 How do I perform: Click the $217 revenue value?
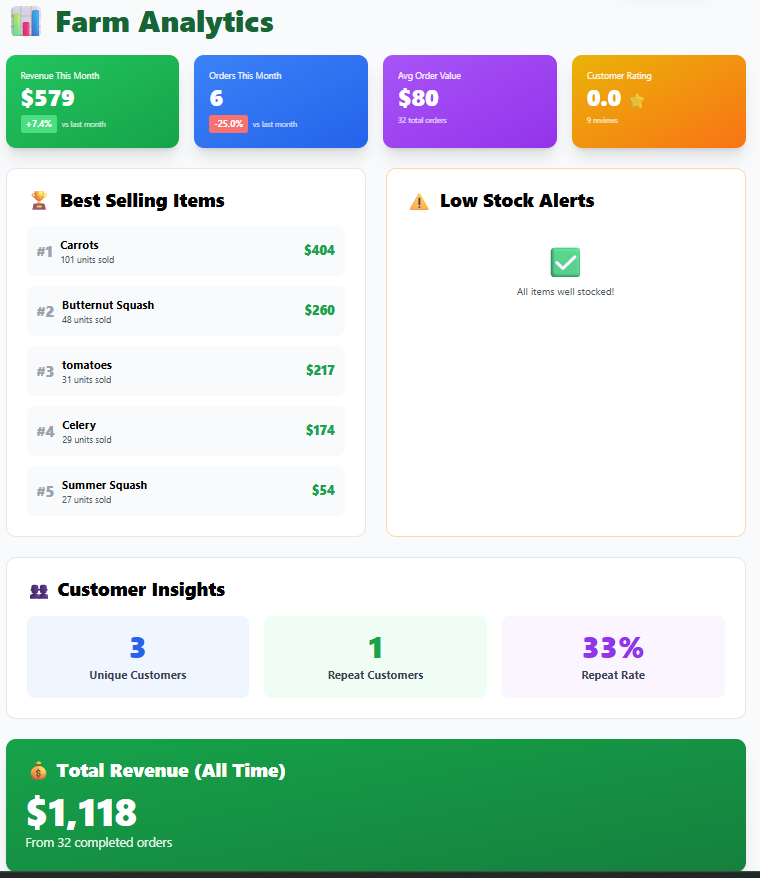320,370
